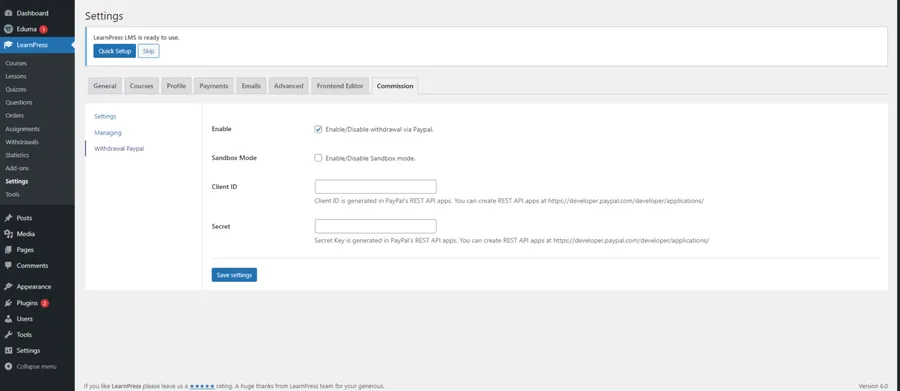Click the five-star rating link
The height and width of the screenshot is (391, 900).
click(x=202, y=386)
